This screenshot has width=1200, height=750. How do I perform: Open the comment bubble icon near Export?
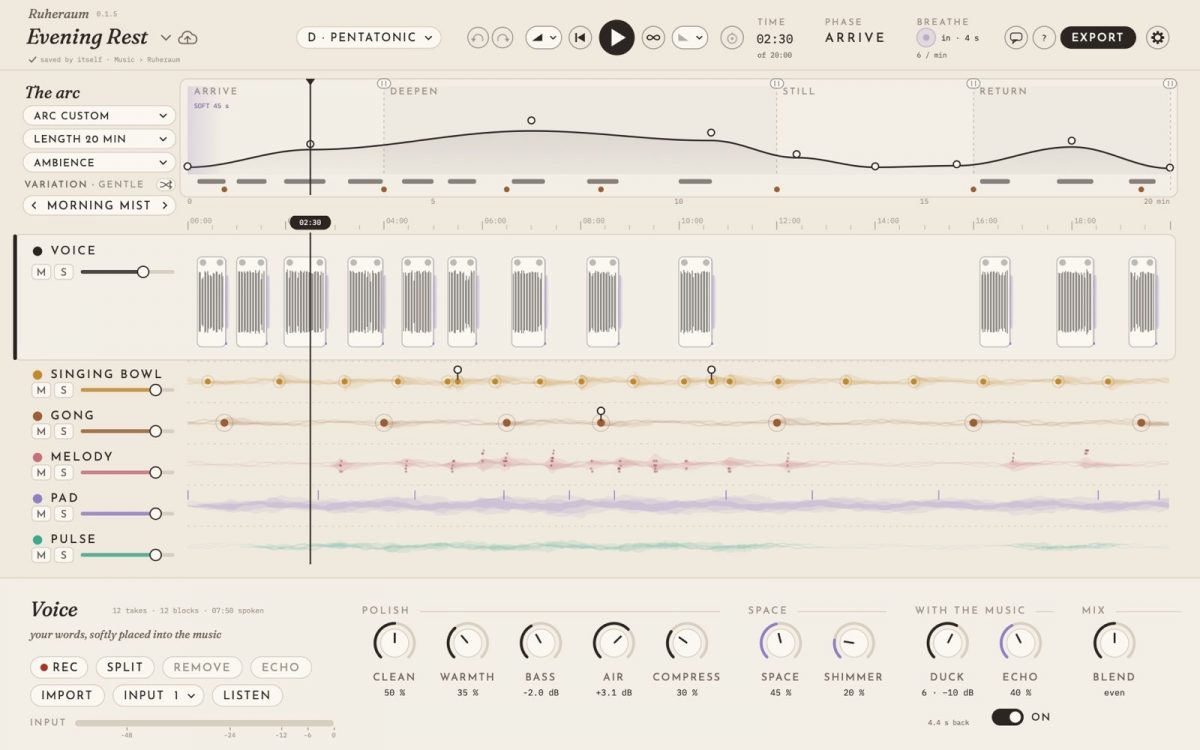click(x=1016, y=38)
